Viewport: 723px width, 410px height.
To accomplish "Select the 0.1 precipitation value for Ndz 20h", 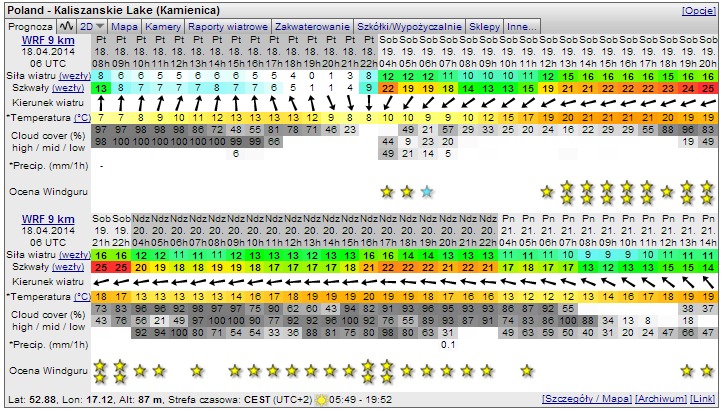I will (448, 345).
